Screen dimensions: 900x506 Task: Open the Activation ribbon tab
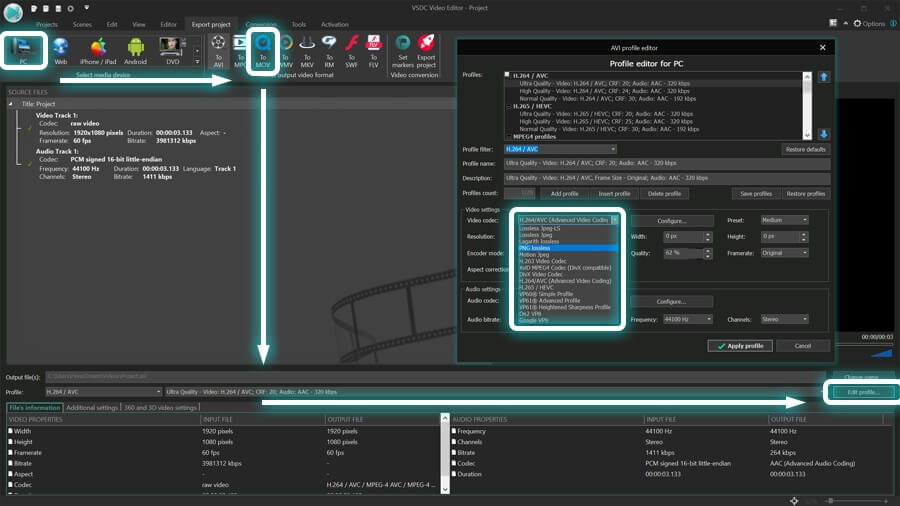(x=335, y=25)
